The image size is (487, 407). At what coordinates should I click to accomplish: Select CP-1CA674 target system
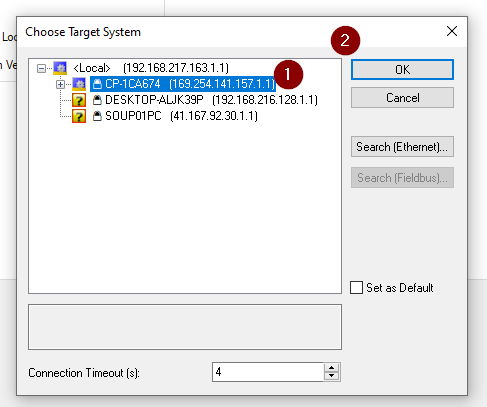tap(183, 84)
